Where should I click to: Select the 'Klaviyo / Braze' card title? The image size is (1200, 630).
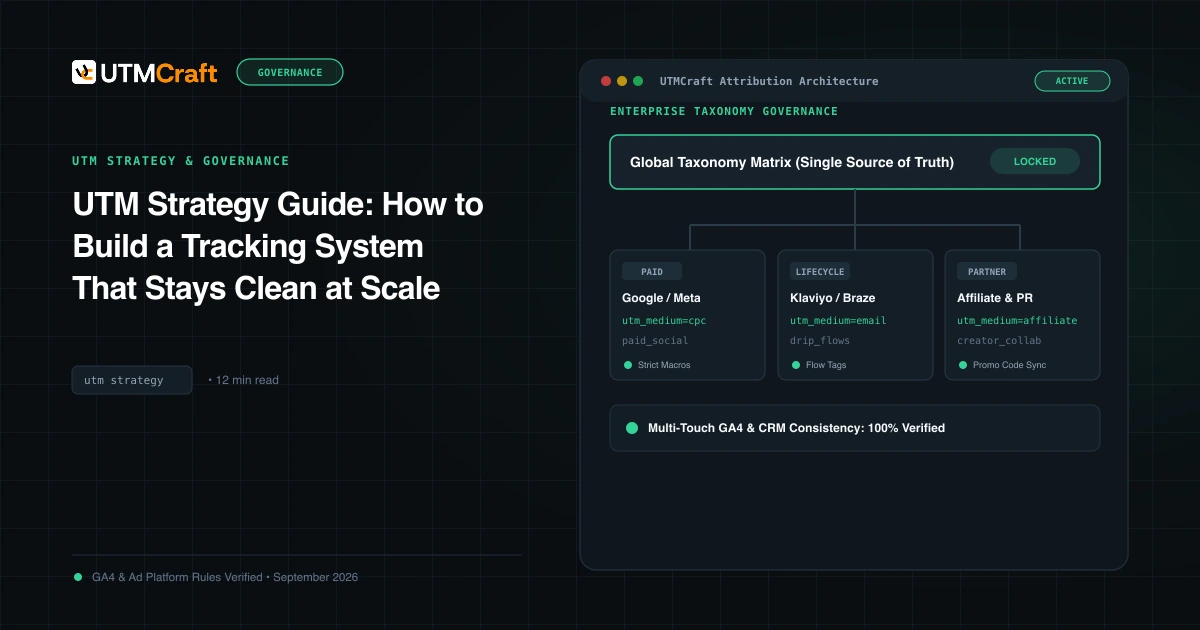click(832, 298)
